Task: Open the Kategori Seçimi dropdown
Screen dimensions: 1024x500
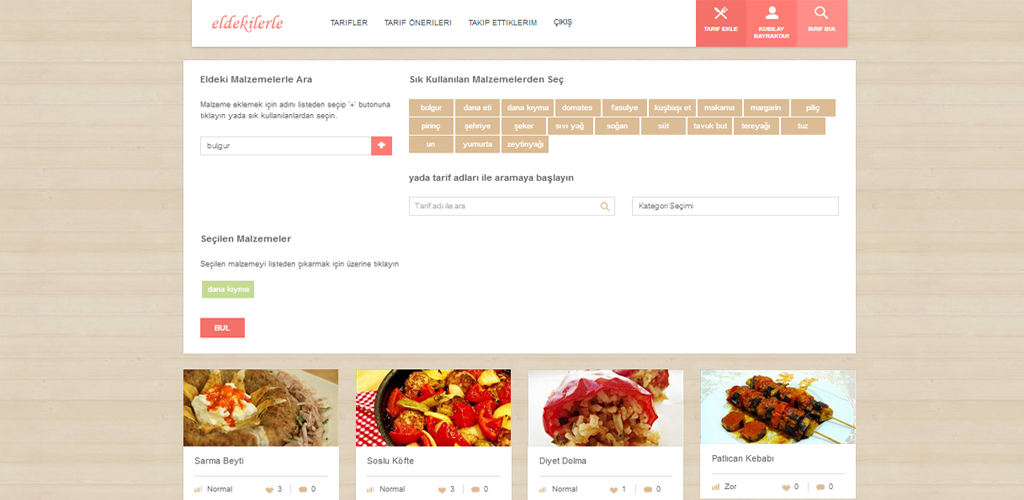Action: (x=735, y=206)
